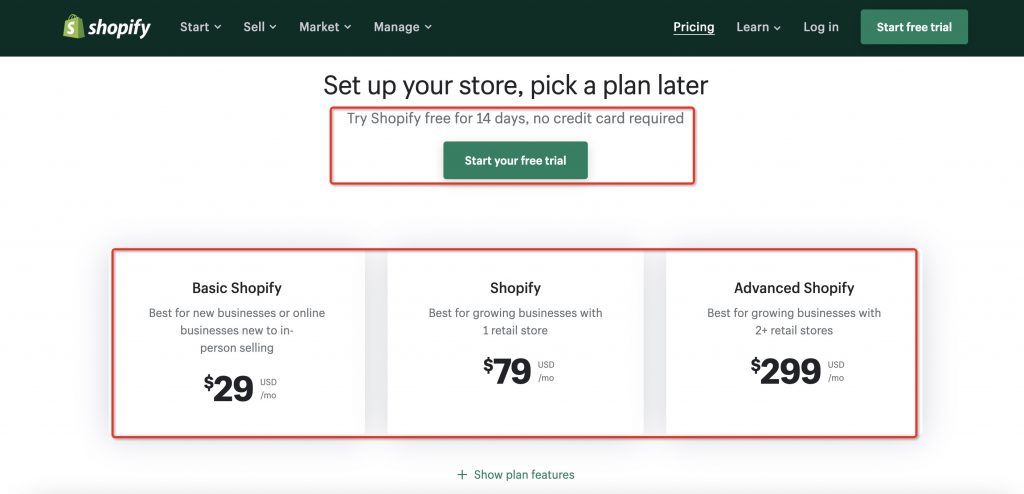Select the Shopify $79 plan card
This screenshot has height=494, width=1024.
(515, 343)
